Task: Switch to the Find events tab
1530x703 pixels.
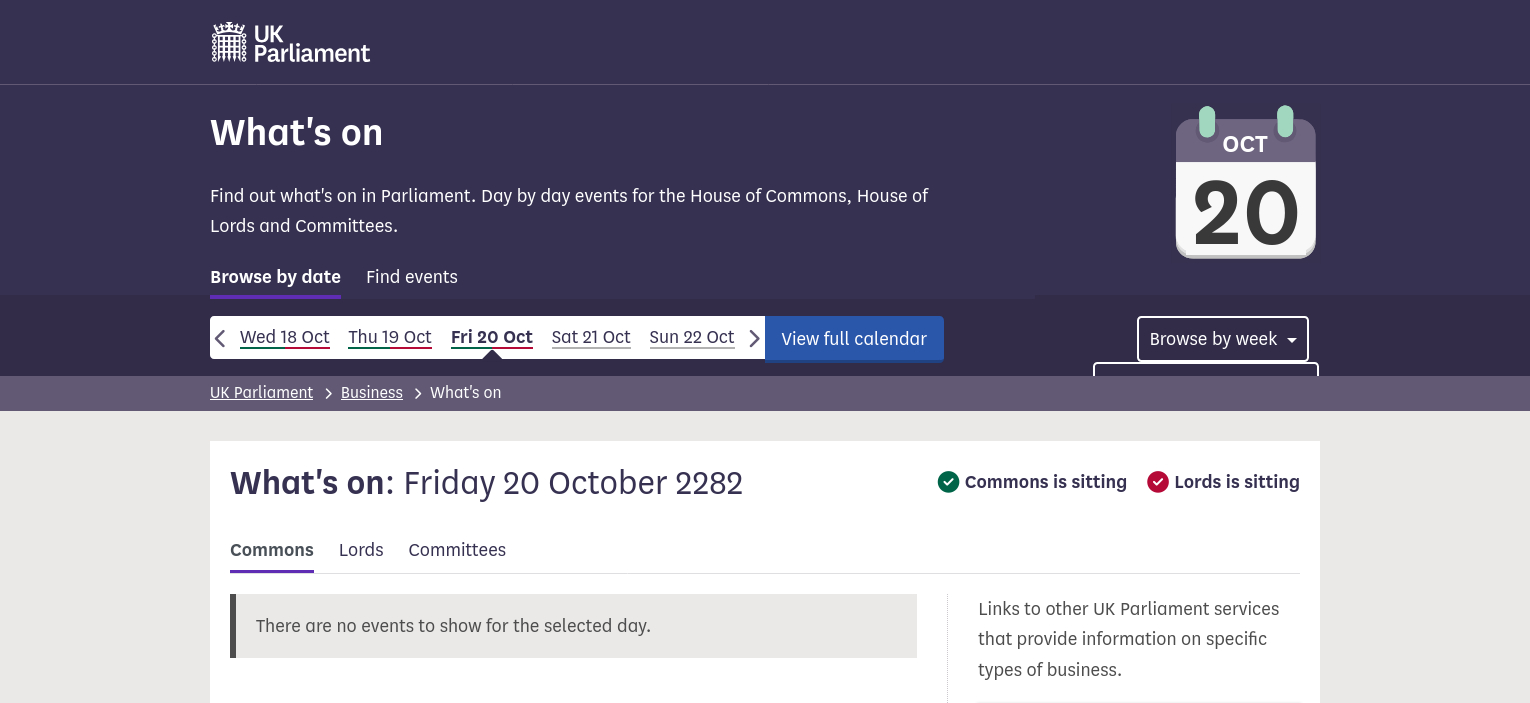Action: [x=411, y=277]
